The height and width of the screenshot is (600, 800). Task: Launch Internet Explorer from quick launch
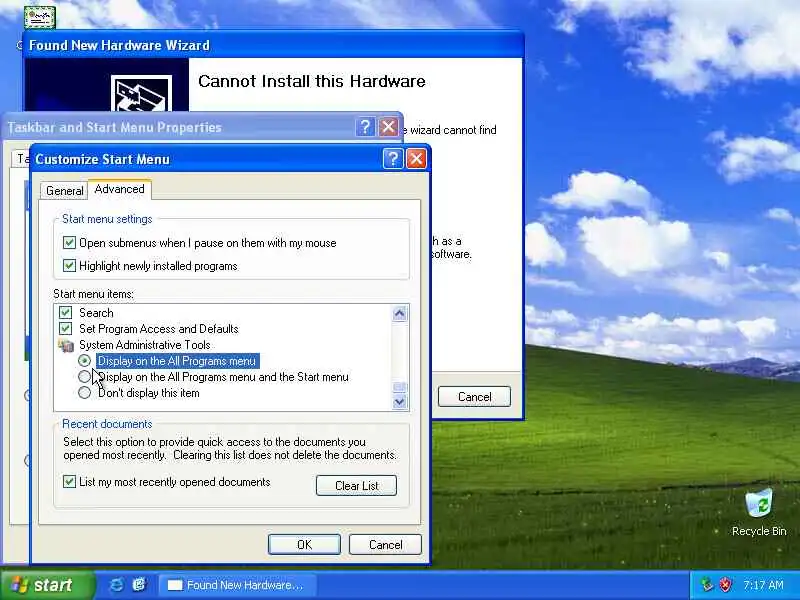[116, 585]
